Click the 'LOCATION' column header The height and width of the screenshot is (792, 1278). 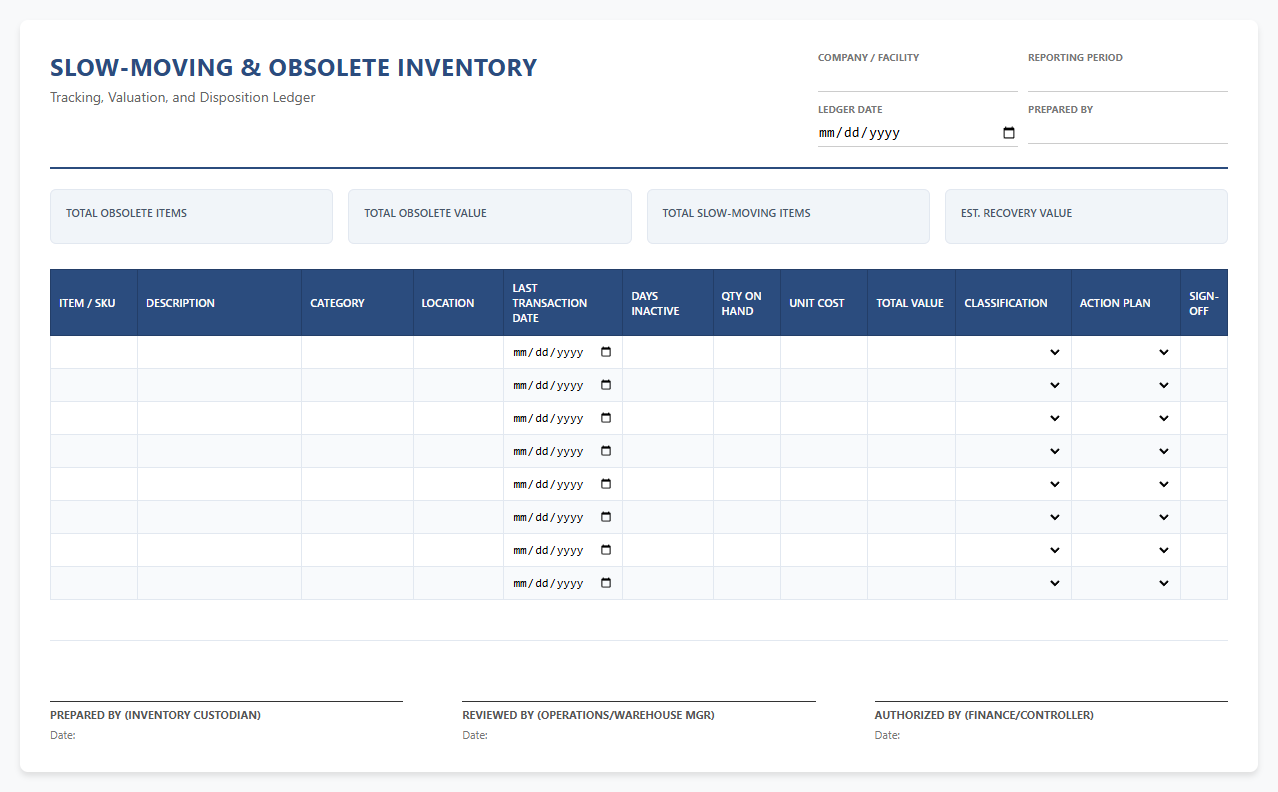[458, 303]
